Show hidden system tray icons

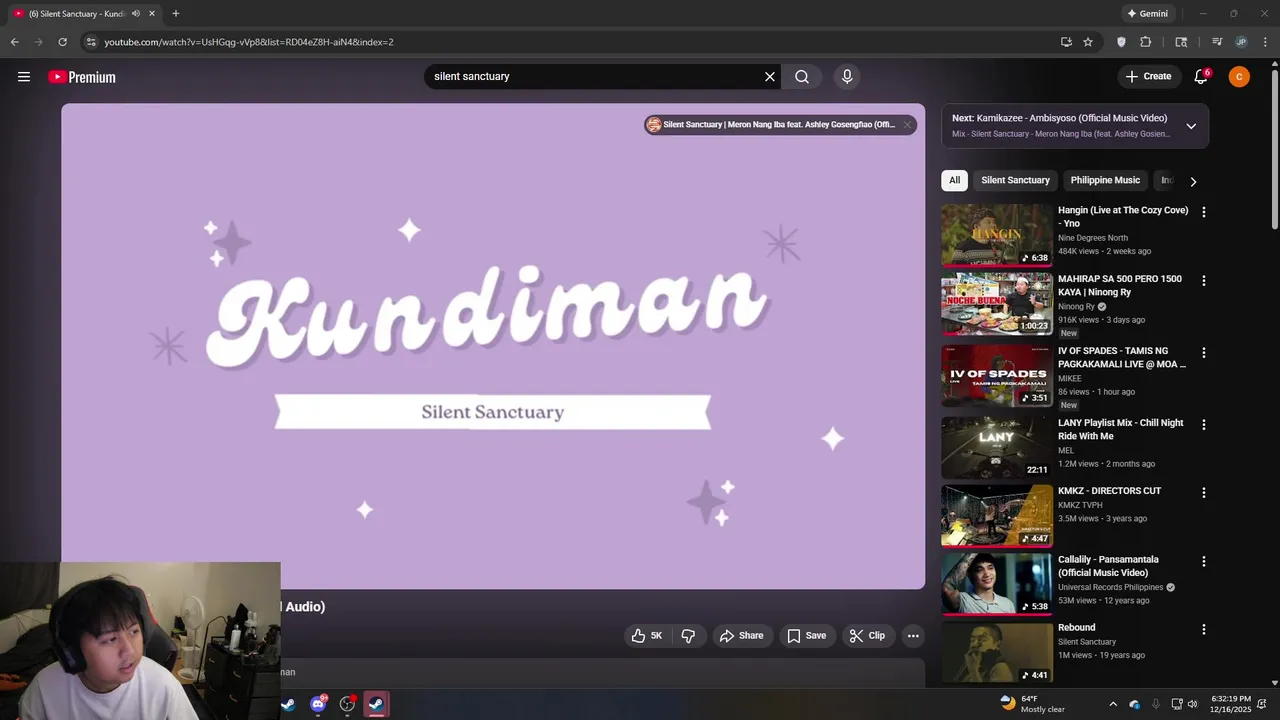[1113, 704]
